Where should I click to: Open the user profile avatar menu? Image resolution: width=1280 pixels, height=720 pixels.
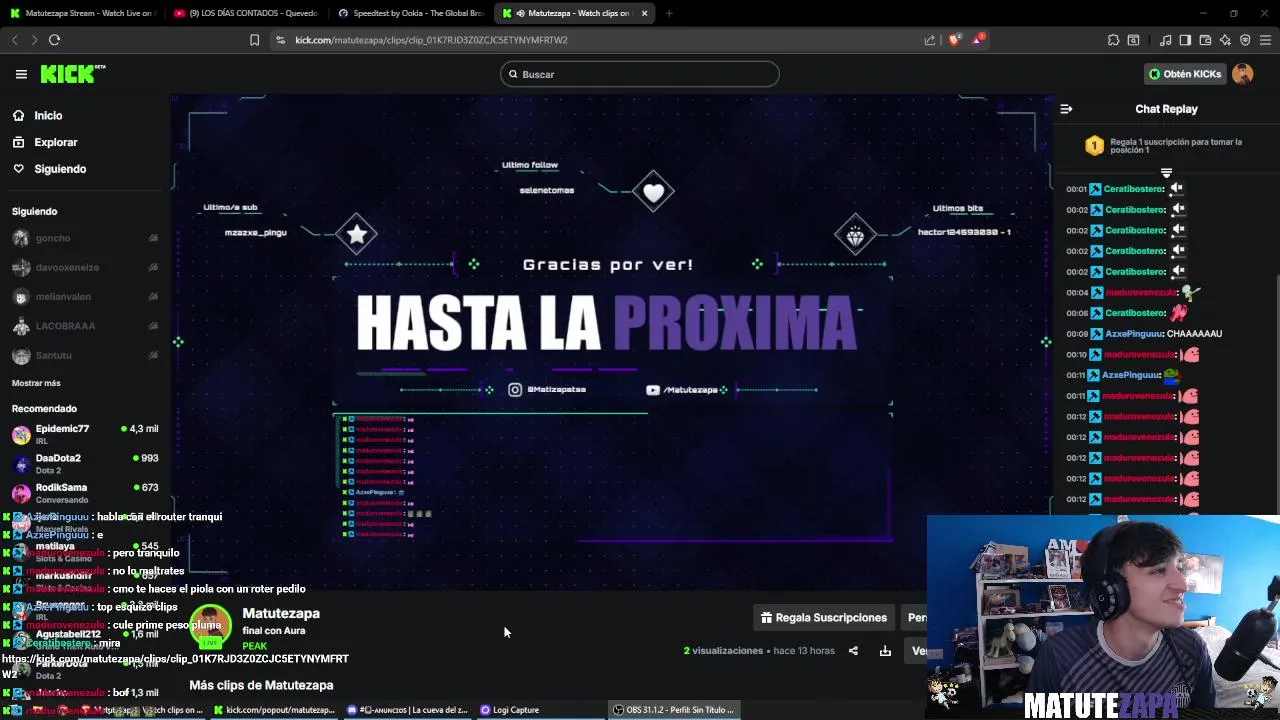point(1243,74)
